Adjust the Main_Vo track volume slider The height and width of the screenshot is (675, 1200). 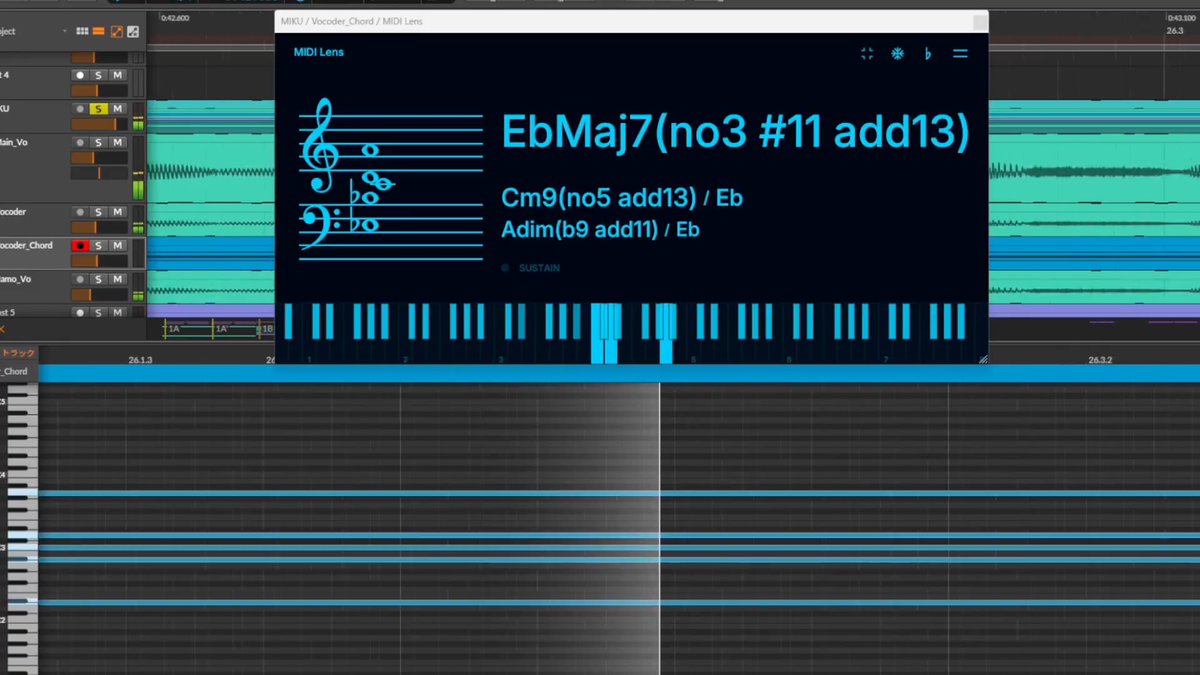(100, 158)
